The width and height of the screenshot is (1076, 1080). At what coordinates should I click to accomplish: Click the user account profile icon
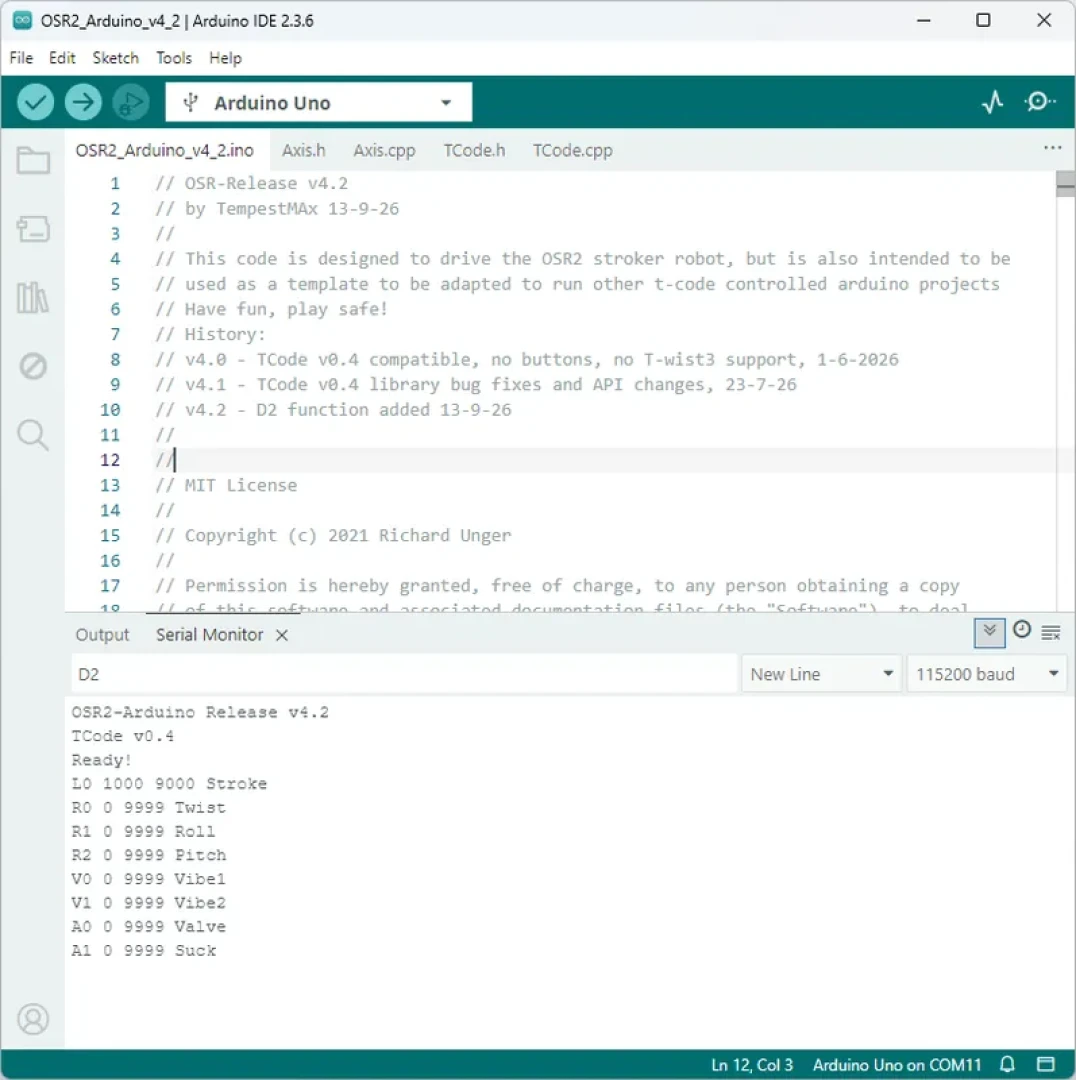33,1019
